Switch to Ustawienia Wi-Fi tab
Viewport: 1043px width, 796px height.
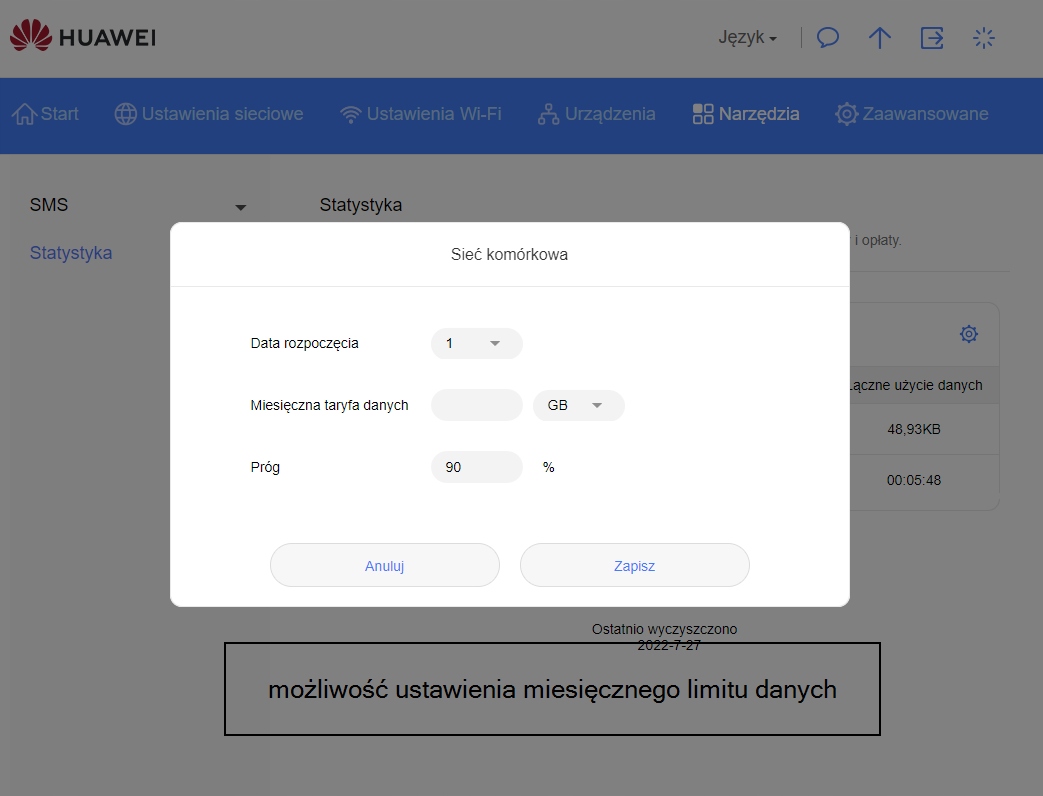point(421,114)
